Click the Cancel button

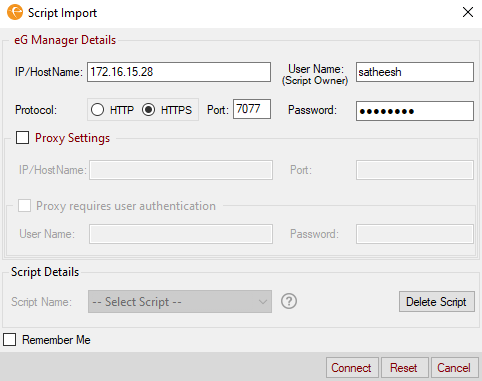click(454, 368)
